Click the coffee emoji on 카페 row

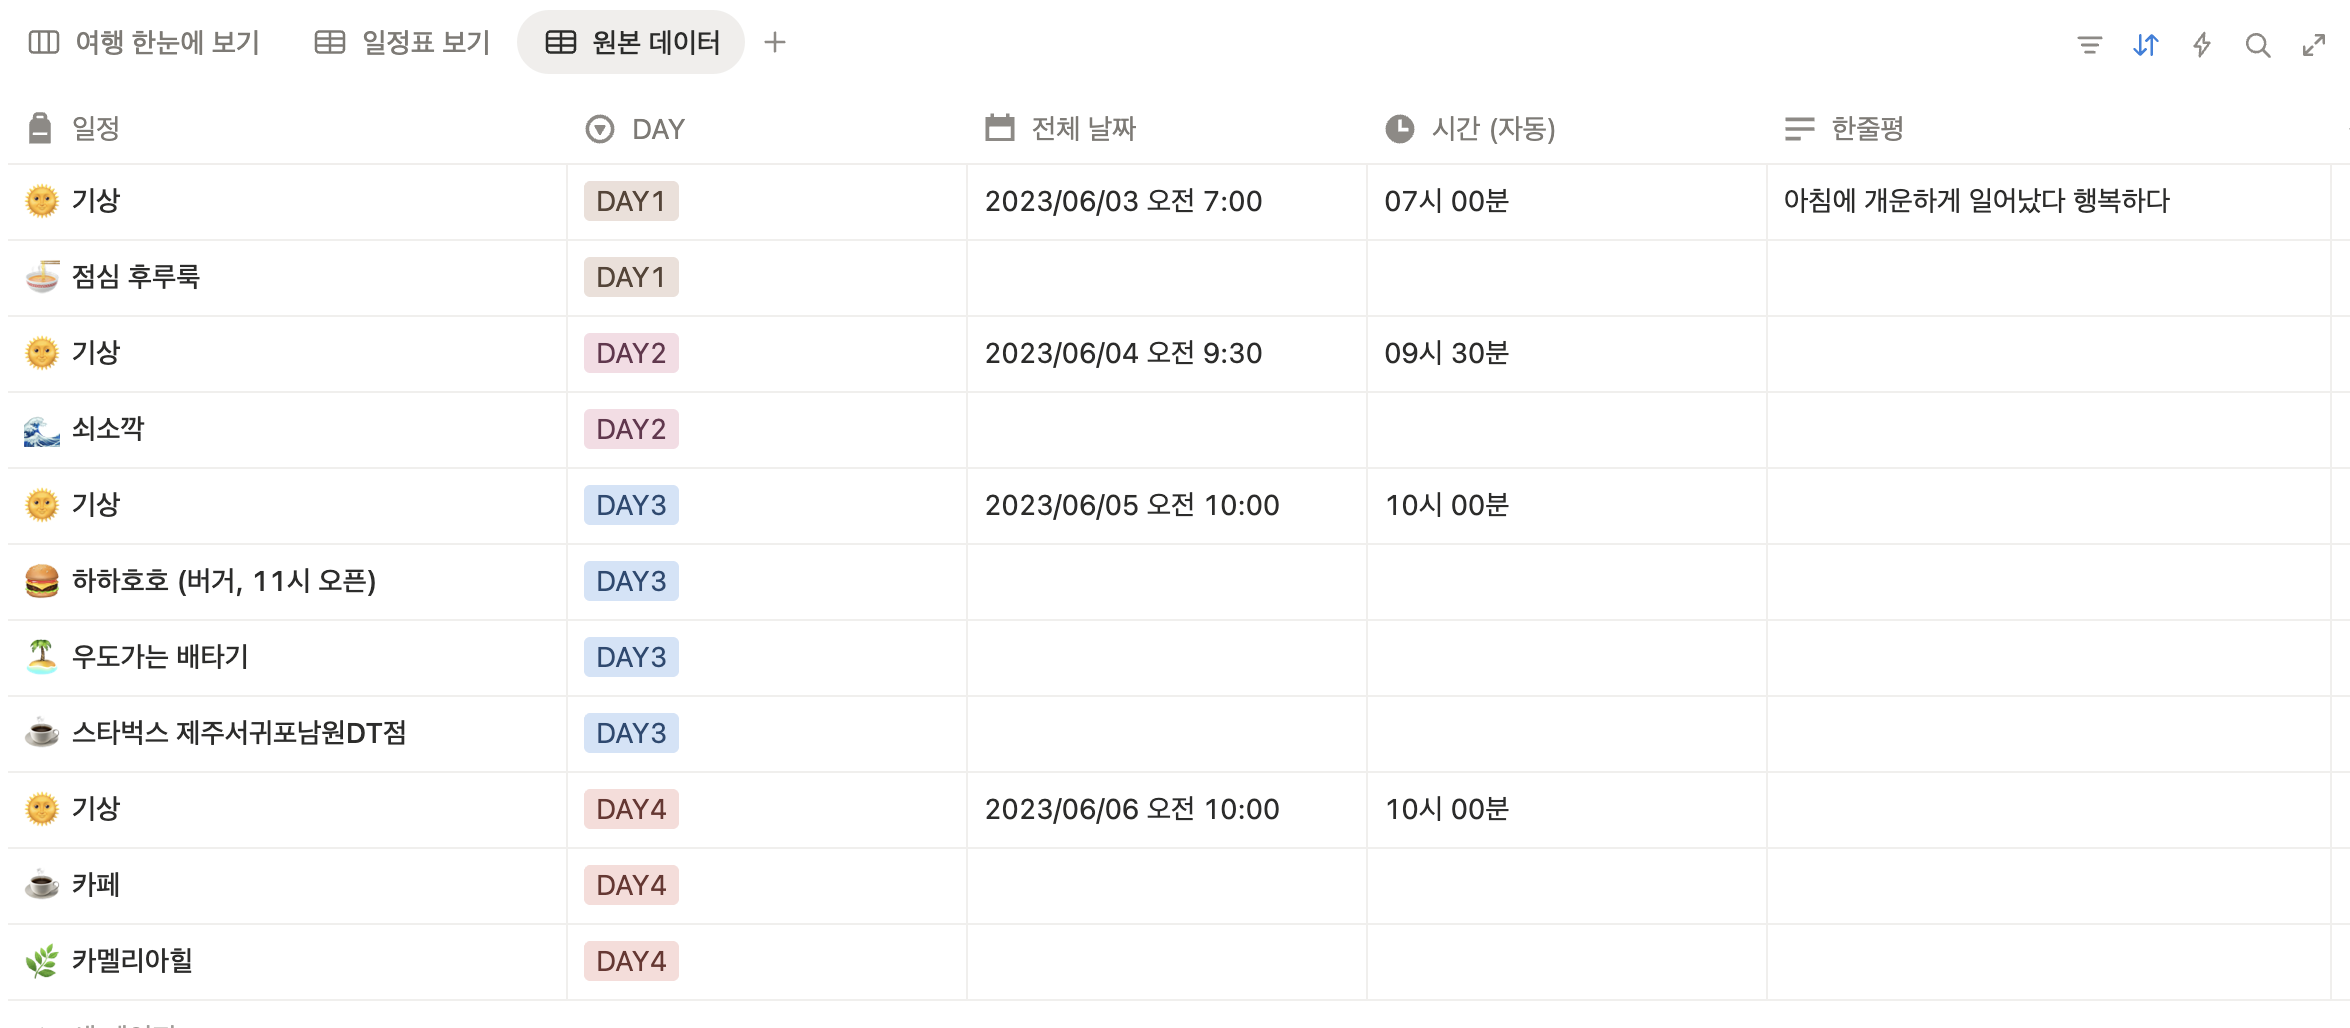(40, 885)
